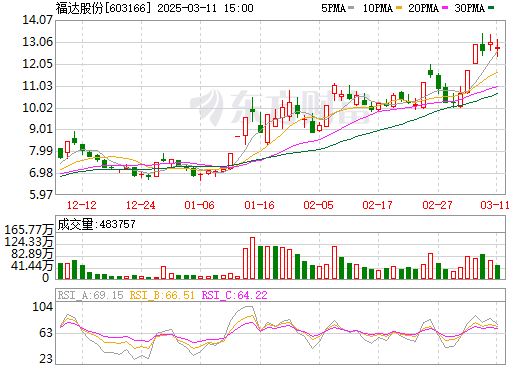Click the 165.77万 volume axis label
520x365 pixels.
(29, 230)
